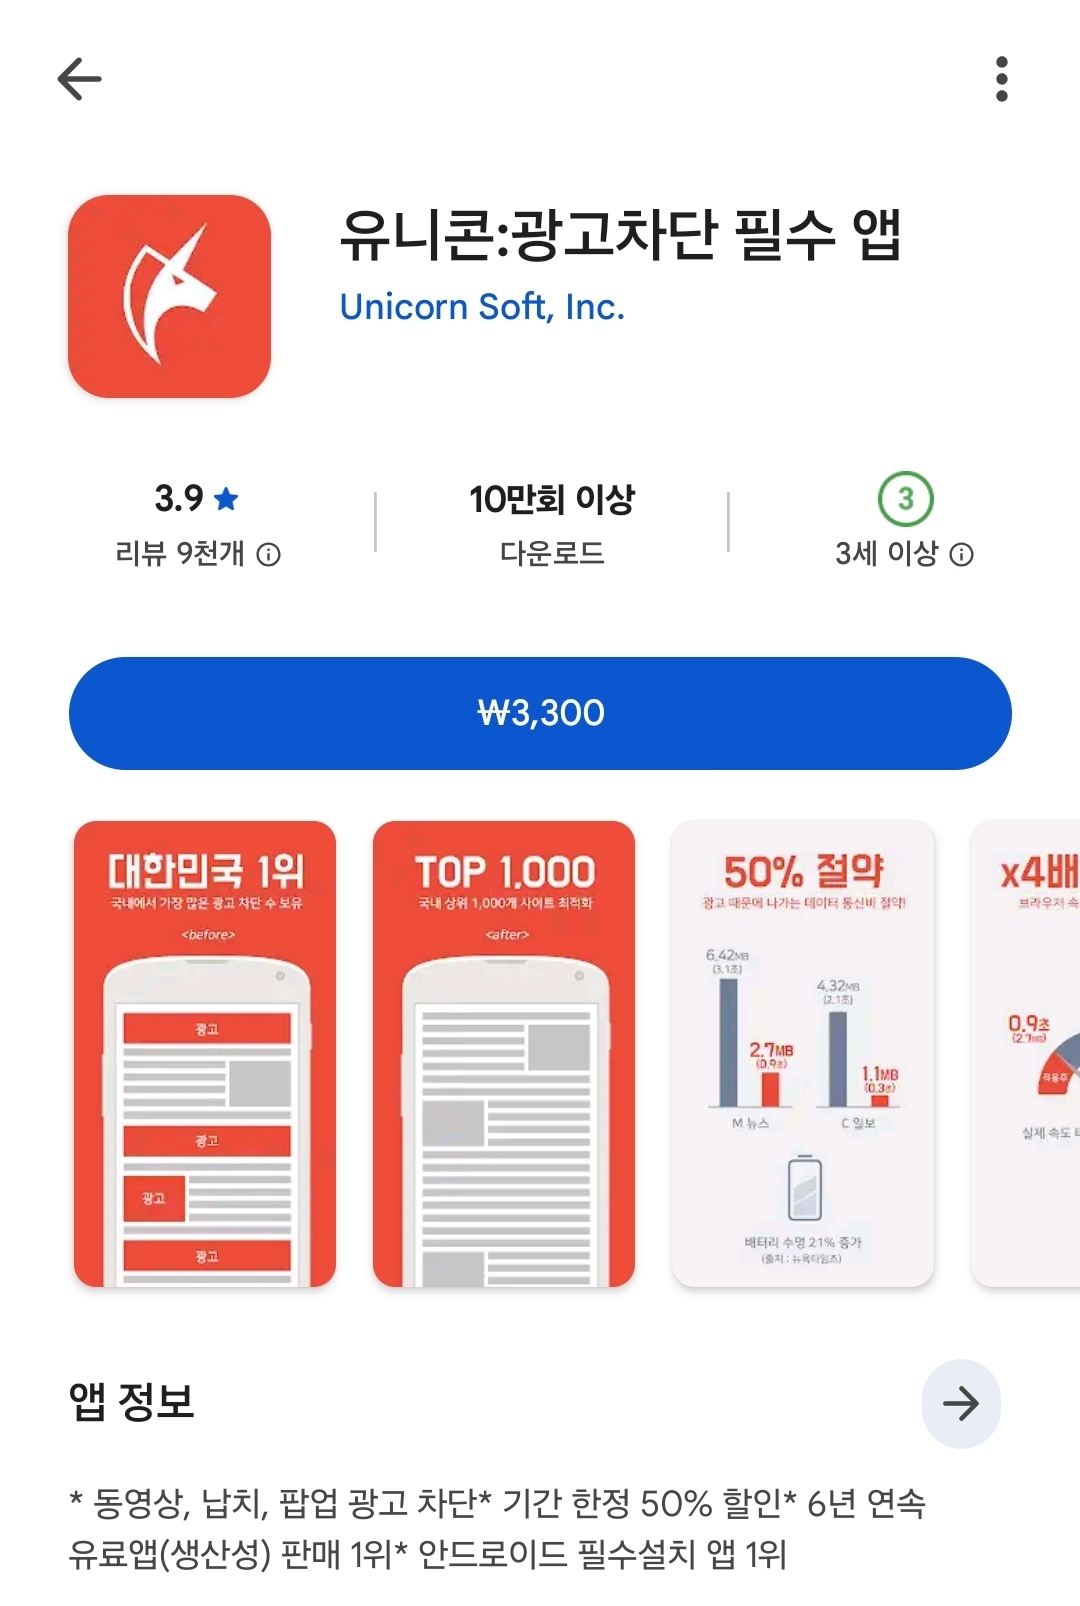Tap the app description text about 광고 차단
The image size is (1080, 1606).
[x=498, y=1528]
